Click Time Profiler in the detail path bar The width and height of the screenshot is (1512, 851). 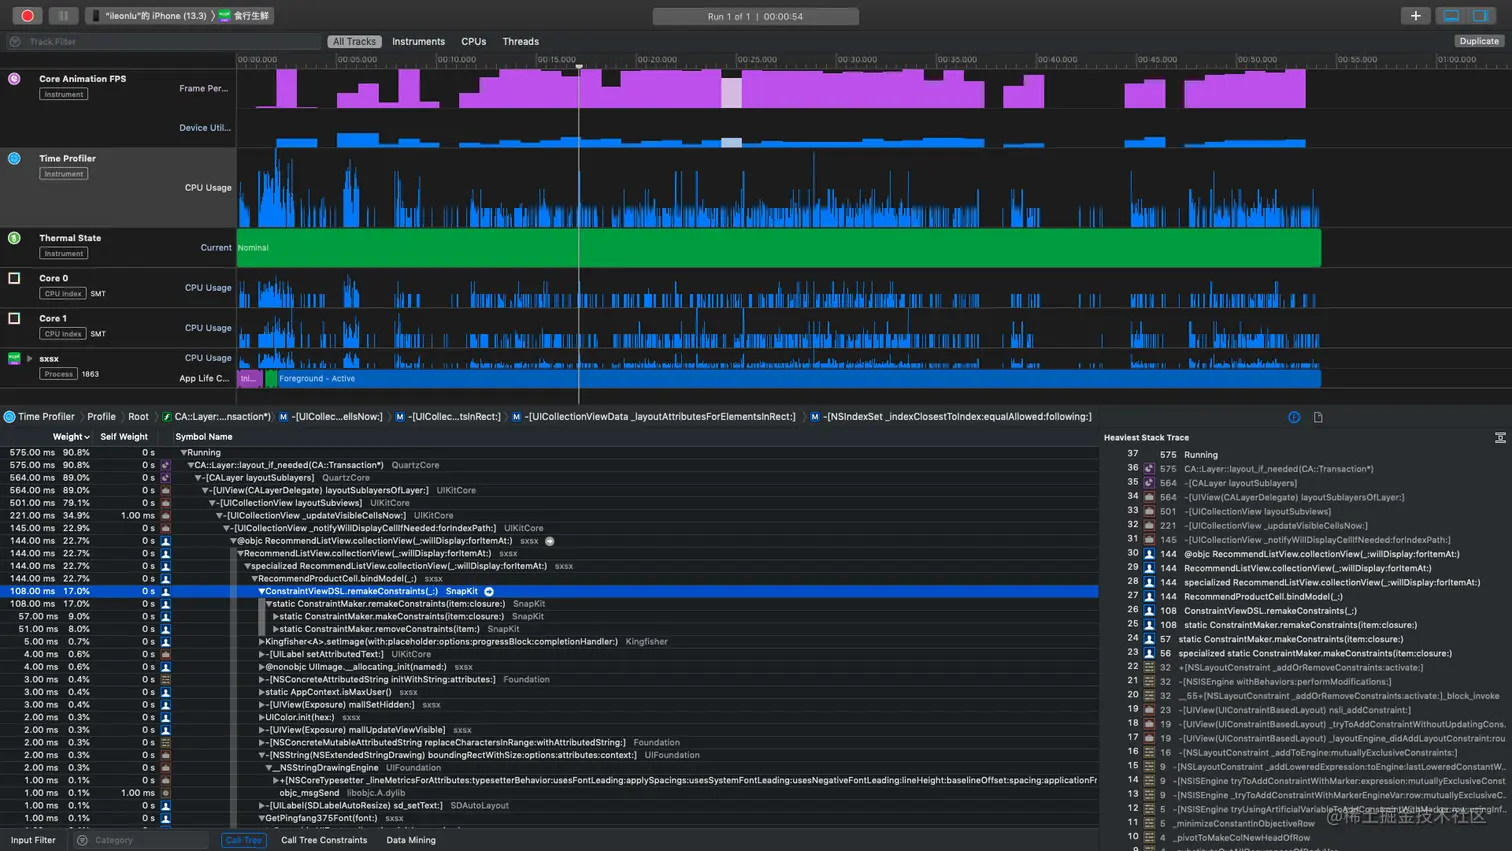(x=46, y=416)
